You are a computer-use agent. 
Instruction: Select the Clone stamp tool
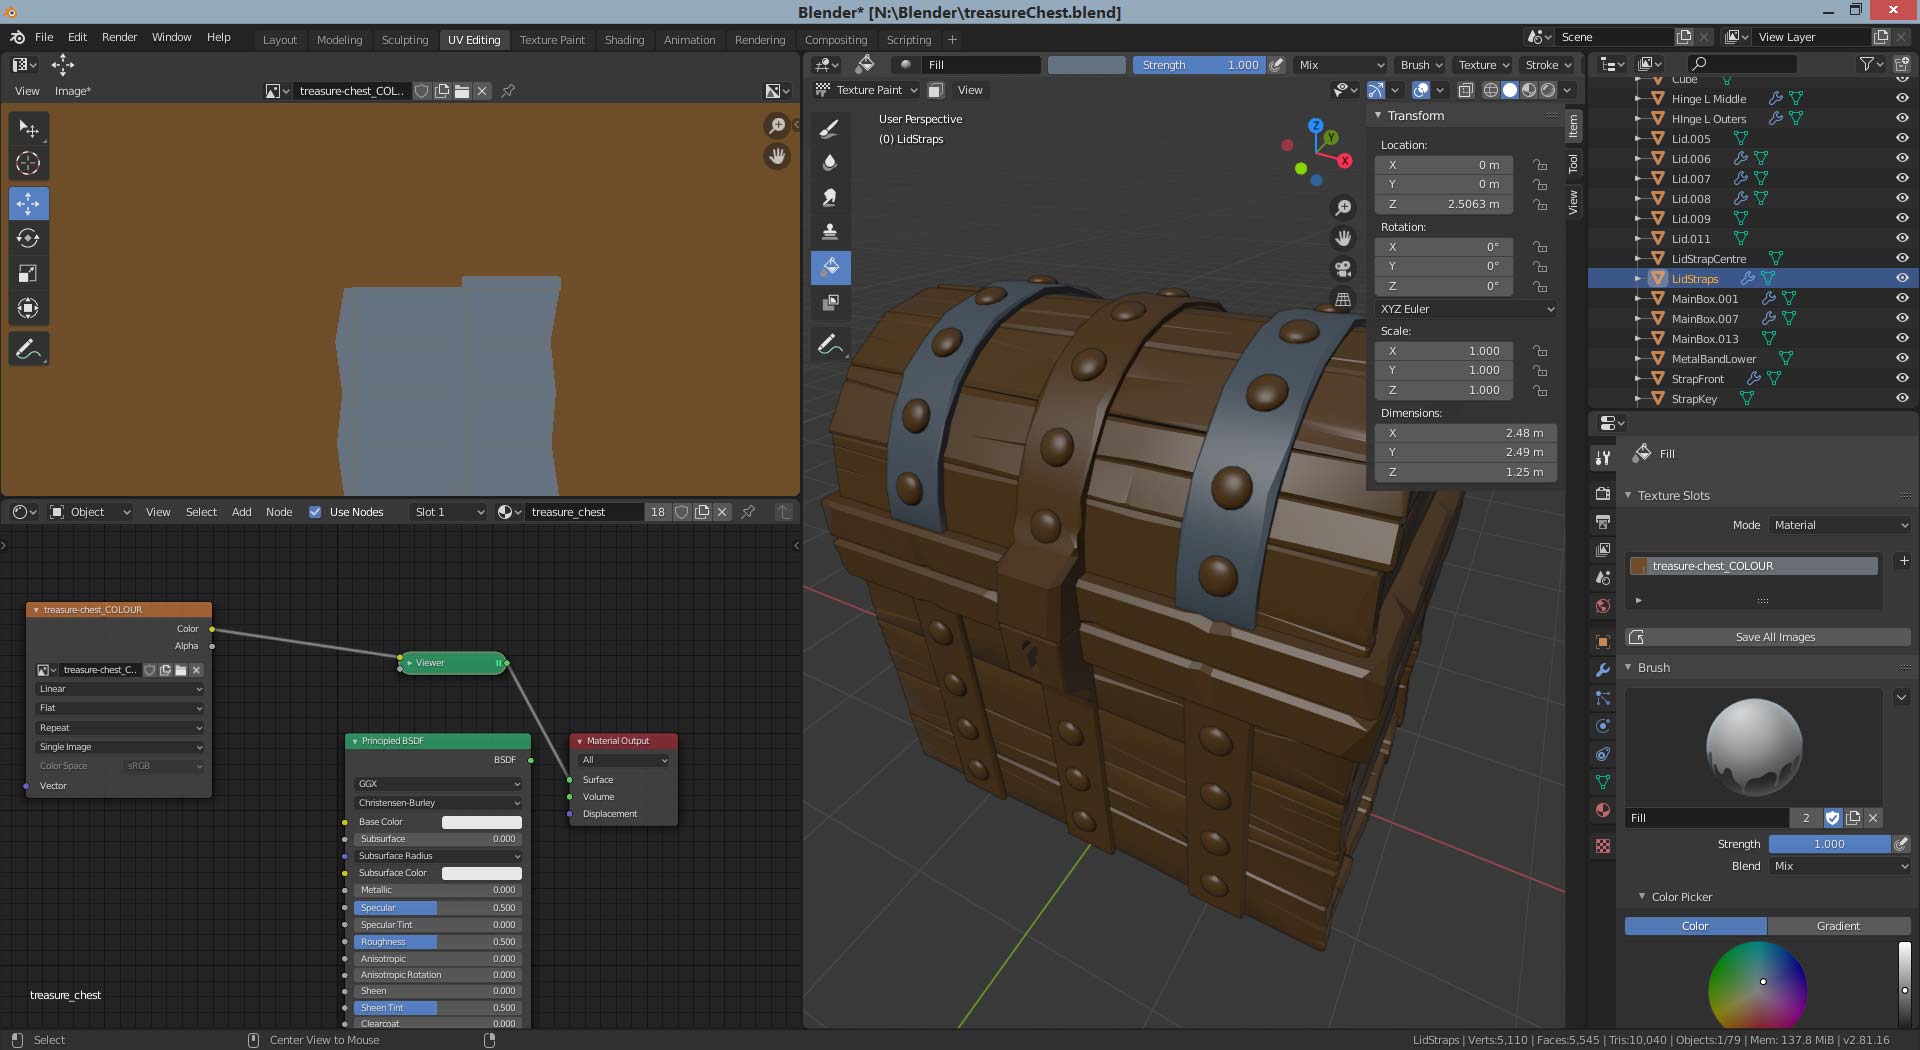click(x=830, y=231)
